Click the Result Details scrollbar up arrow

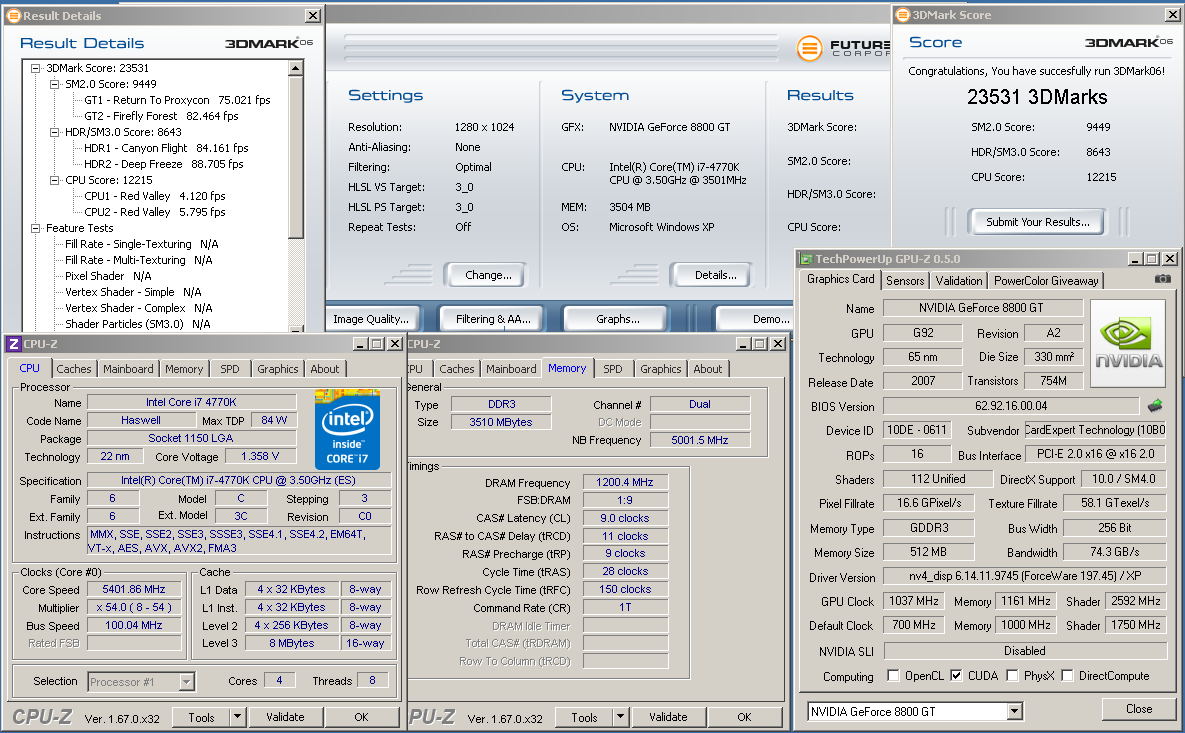pyautogui.click(x=295, y=68)
